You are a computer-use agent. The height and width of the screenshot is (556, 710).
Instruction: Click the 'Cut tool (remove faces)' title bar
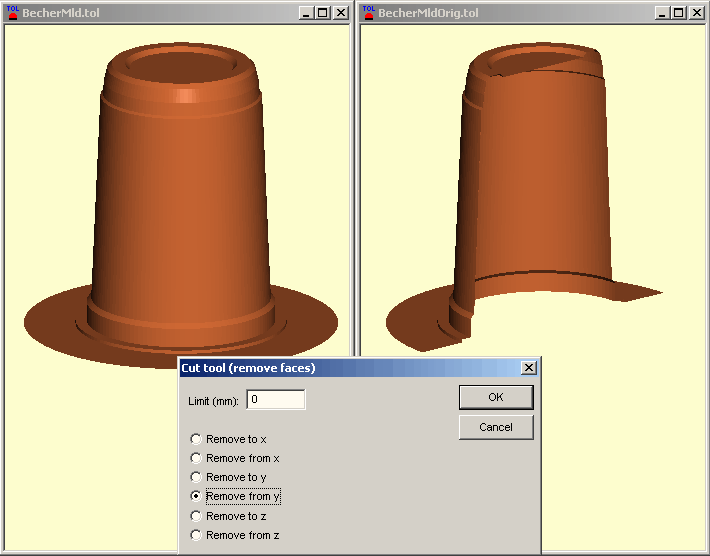pyautogui.click(x=360, y=368)
